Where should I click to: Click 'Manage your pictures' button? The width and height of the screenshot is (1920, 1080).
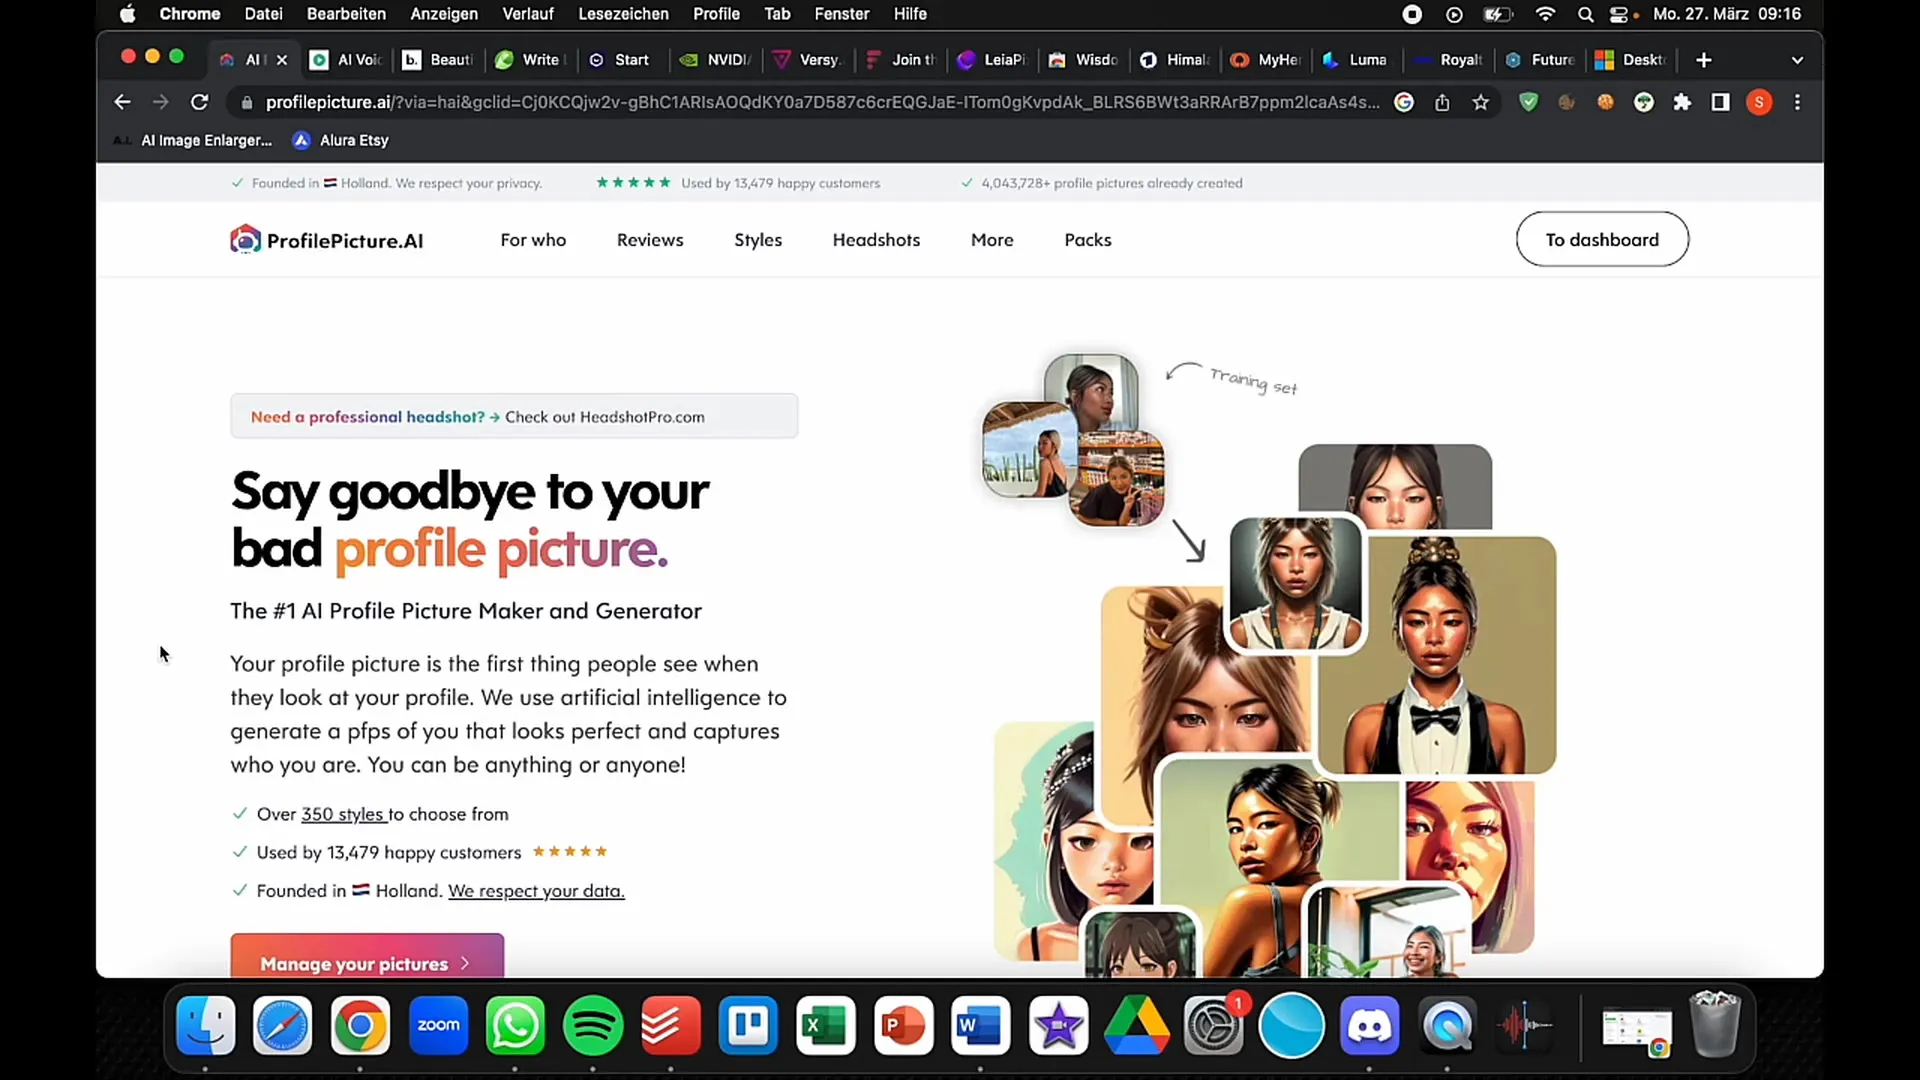367,963
